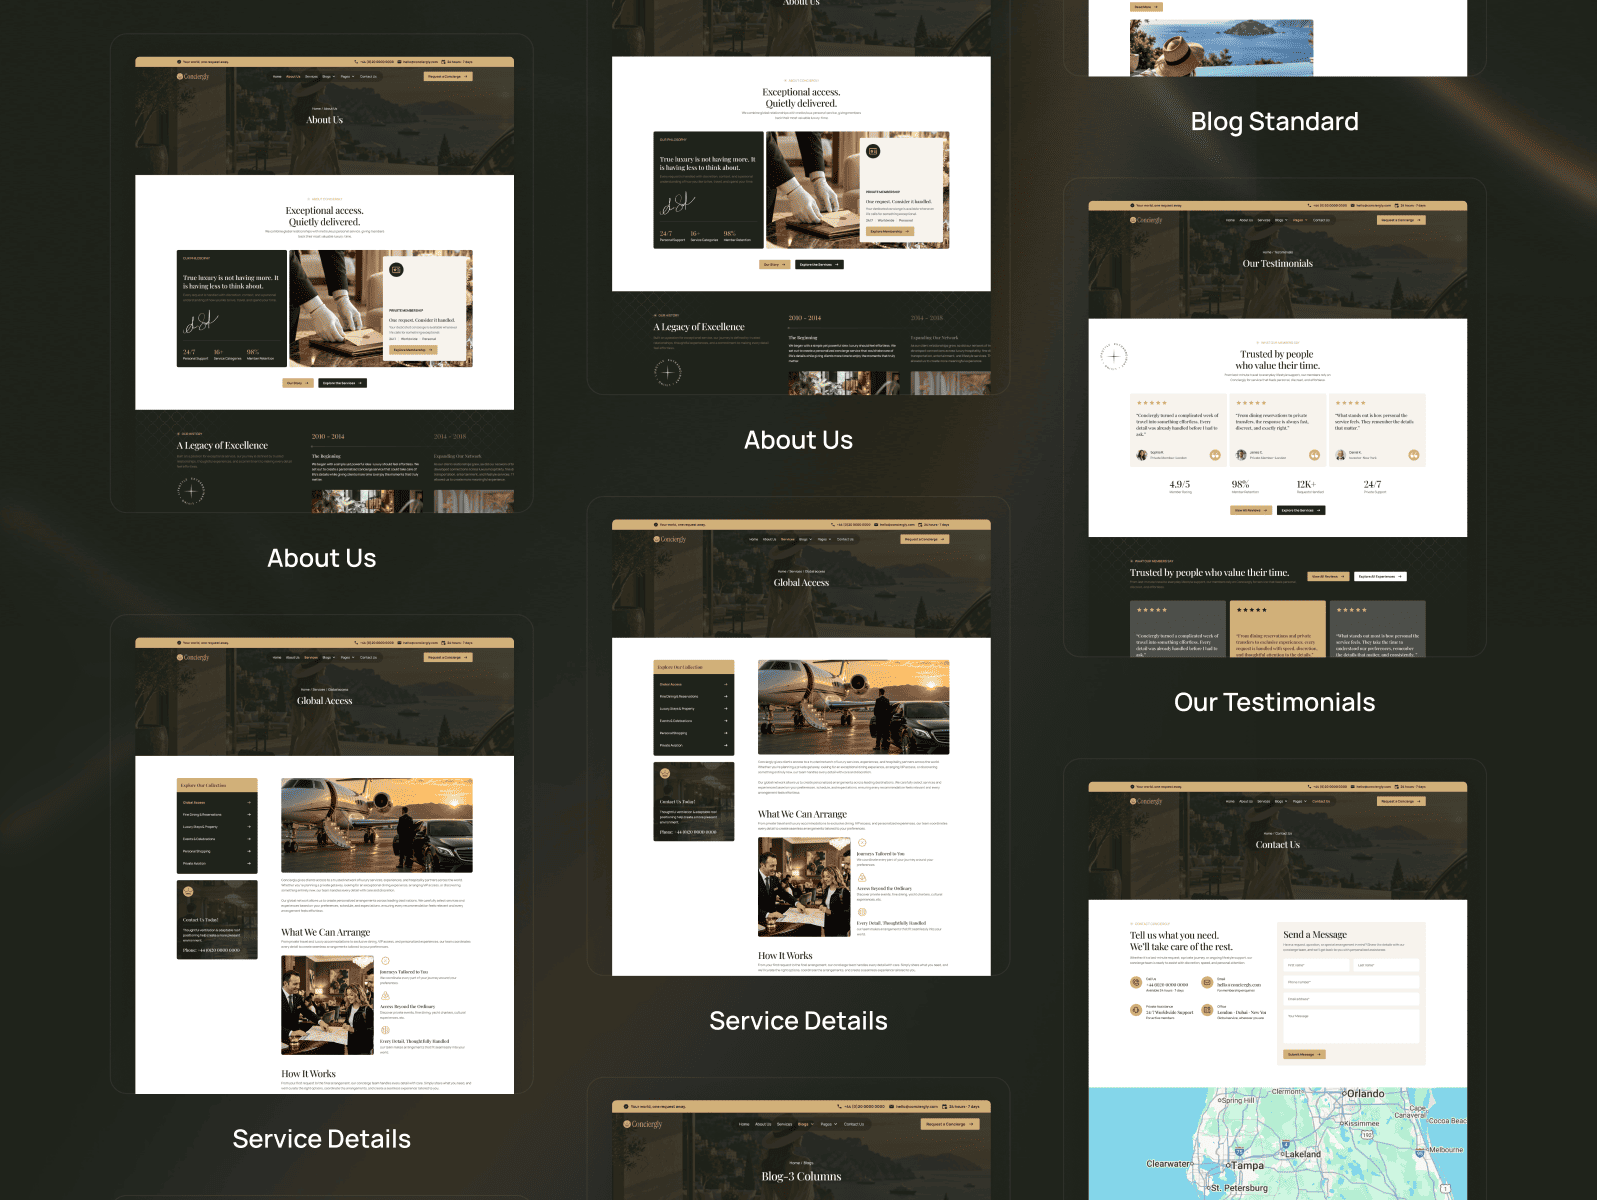Select Contact Us in the Blog-3 Columns preview navigation
This screenshot has width=1597, height=1200.
pos(854,1124)
